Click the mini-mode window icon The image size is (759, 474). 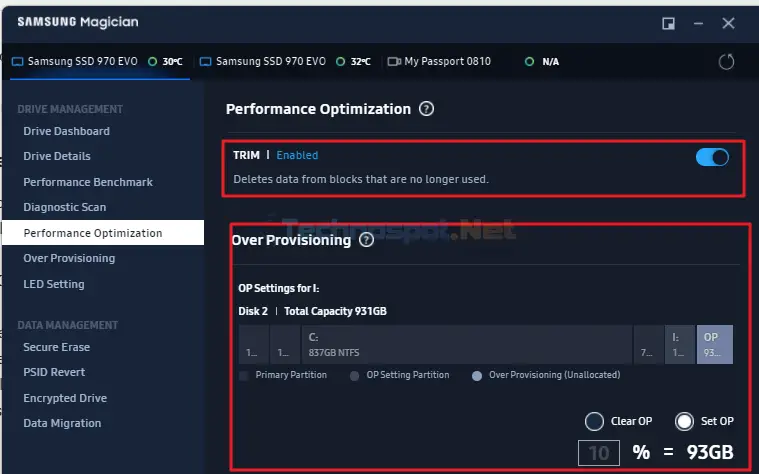pos(668,23)
